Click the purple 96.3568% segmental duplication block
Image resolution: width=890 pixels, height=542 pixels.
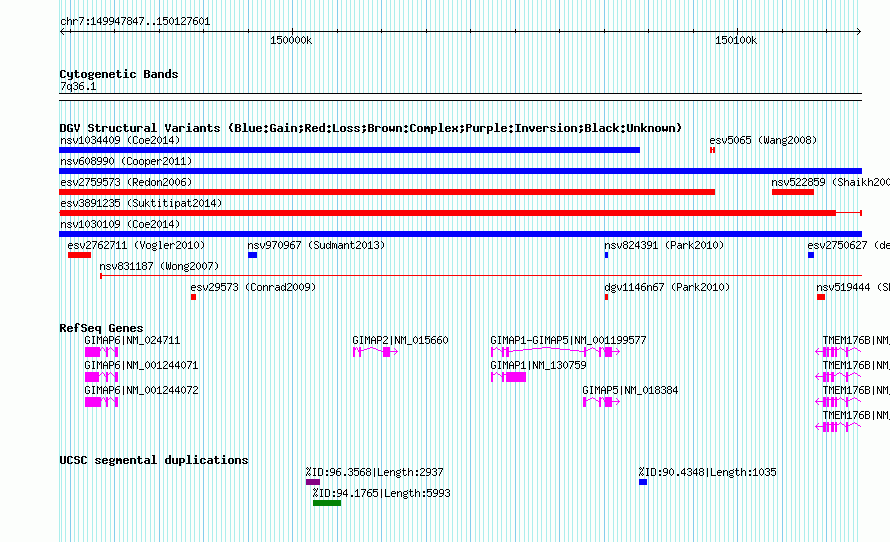[x=313, y=482]
